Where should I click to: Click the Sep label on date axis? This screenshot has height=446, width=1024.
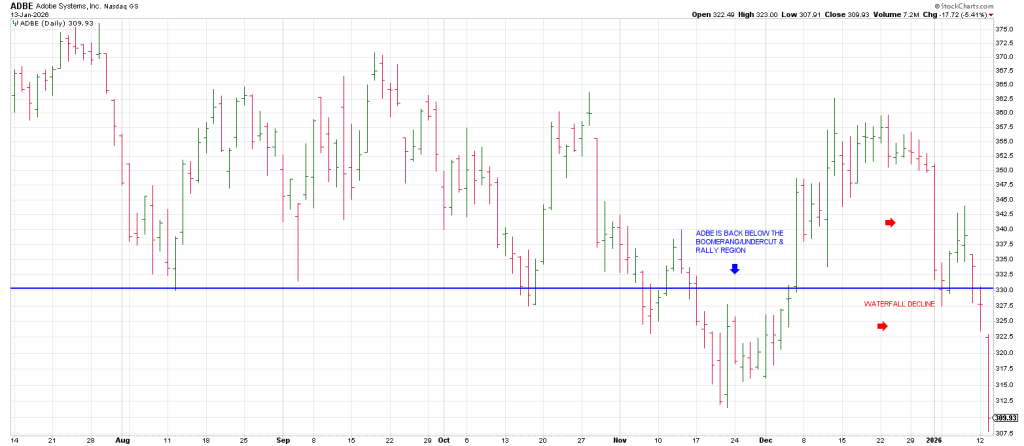281,439
